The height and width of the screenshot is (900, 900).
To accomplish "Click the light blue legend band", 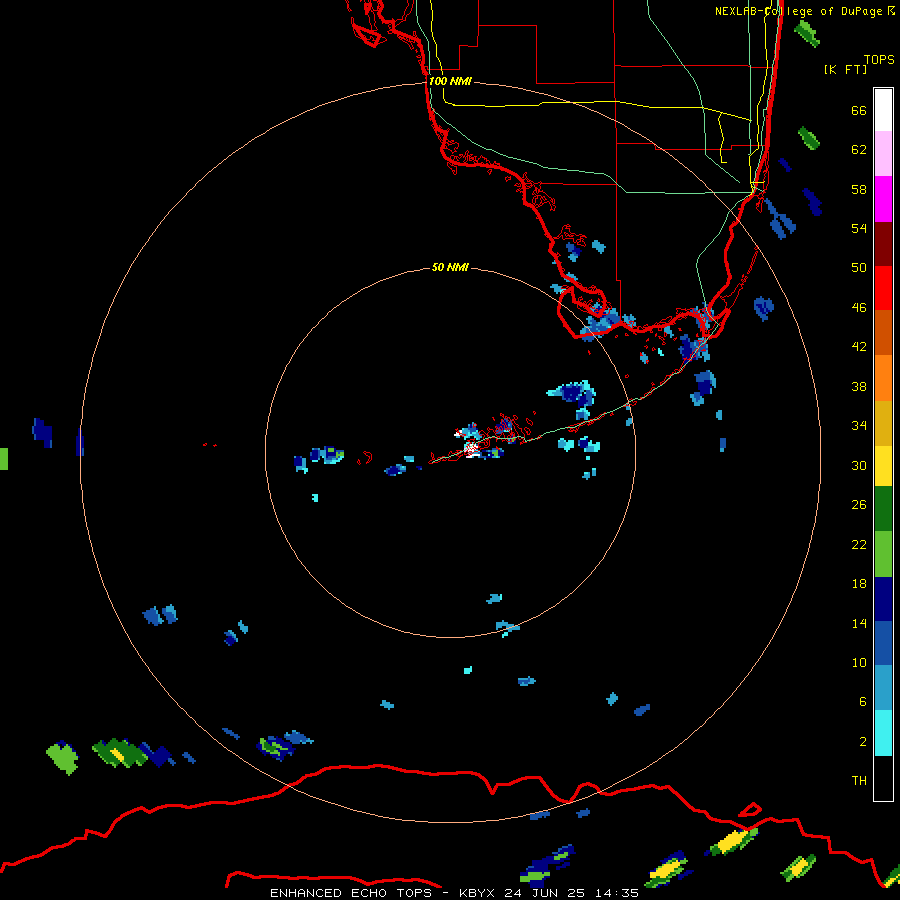I will 883,688.
